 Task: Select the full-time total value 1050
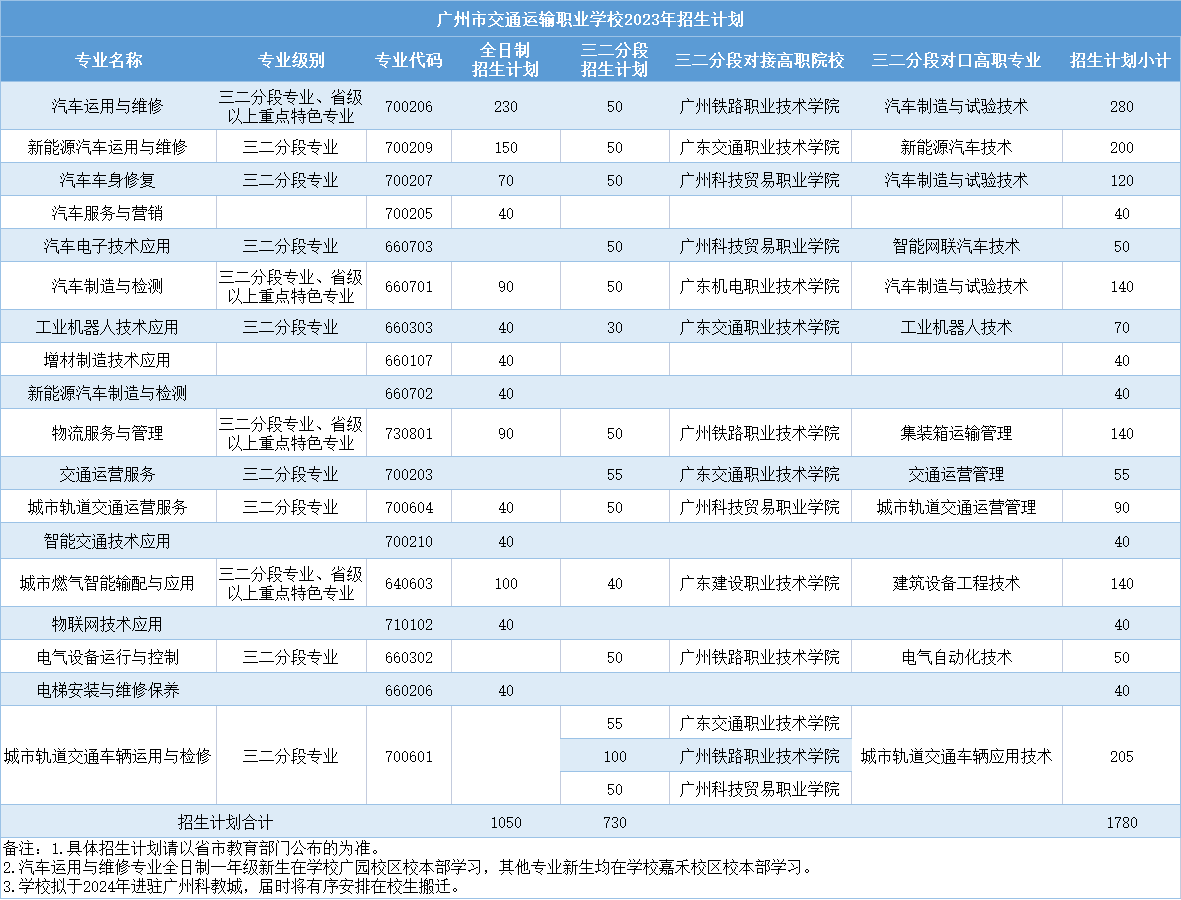click(506, 823)
